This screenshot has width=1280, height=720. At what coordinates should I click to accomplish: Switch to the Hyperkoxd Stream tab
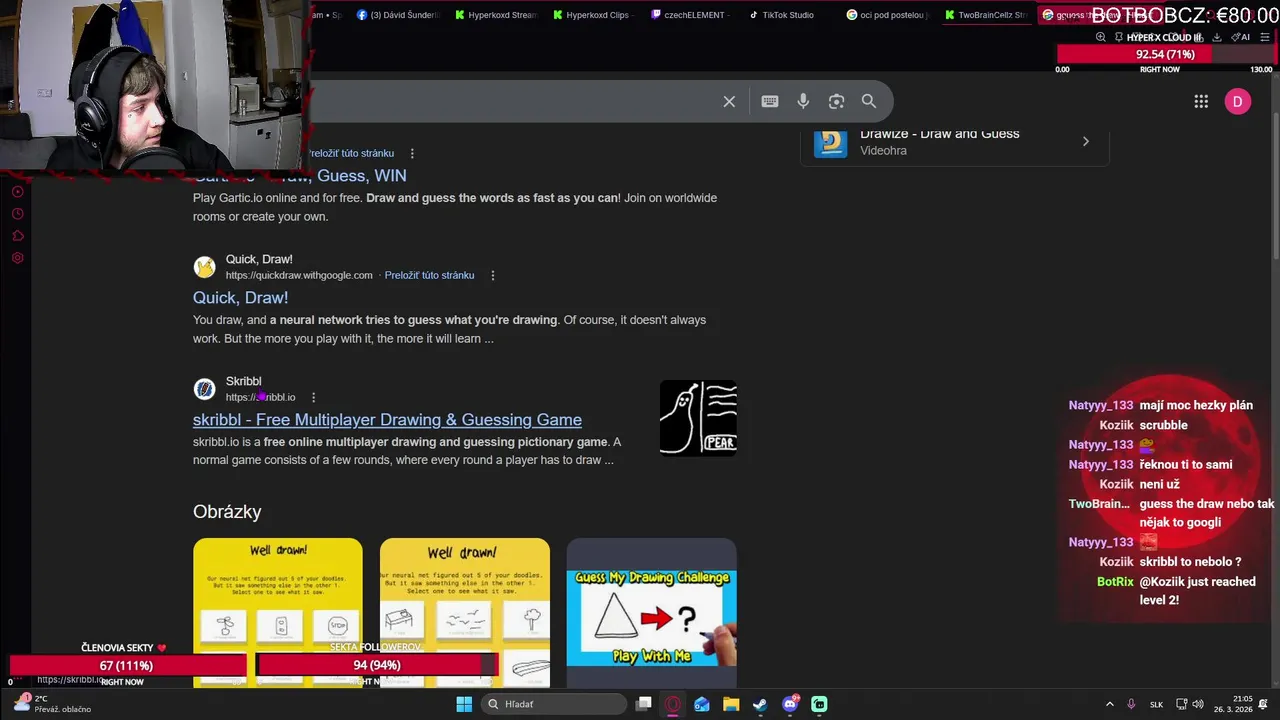click(497, 15)
